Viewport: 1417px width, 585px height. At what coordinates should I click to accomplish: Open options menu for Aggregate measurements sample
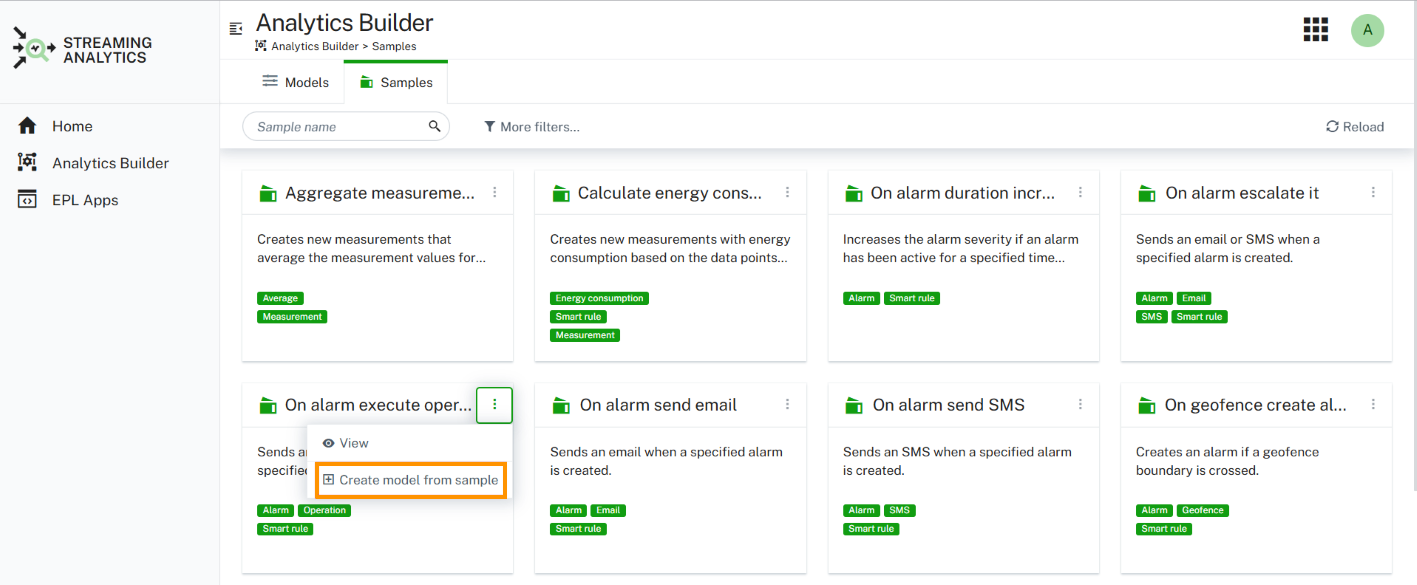495,193
